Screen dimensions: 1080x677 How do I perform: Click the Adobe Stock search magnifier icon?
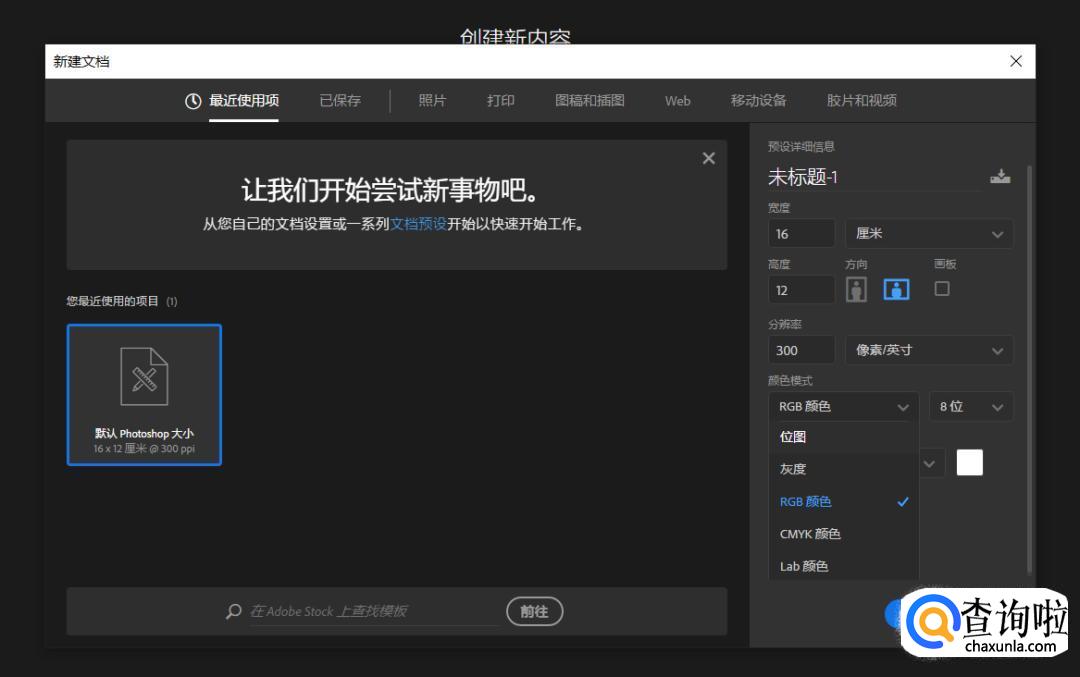click(233, 611)
